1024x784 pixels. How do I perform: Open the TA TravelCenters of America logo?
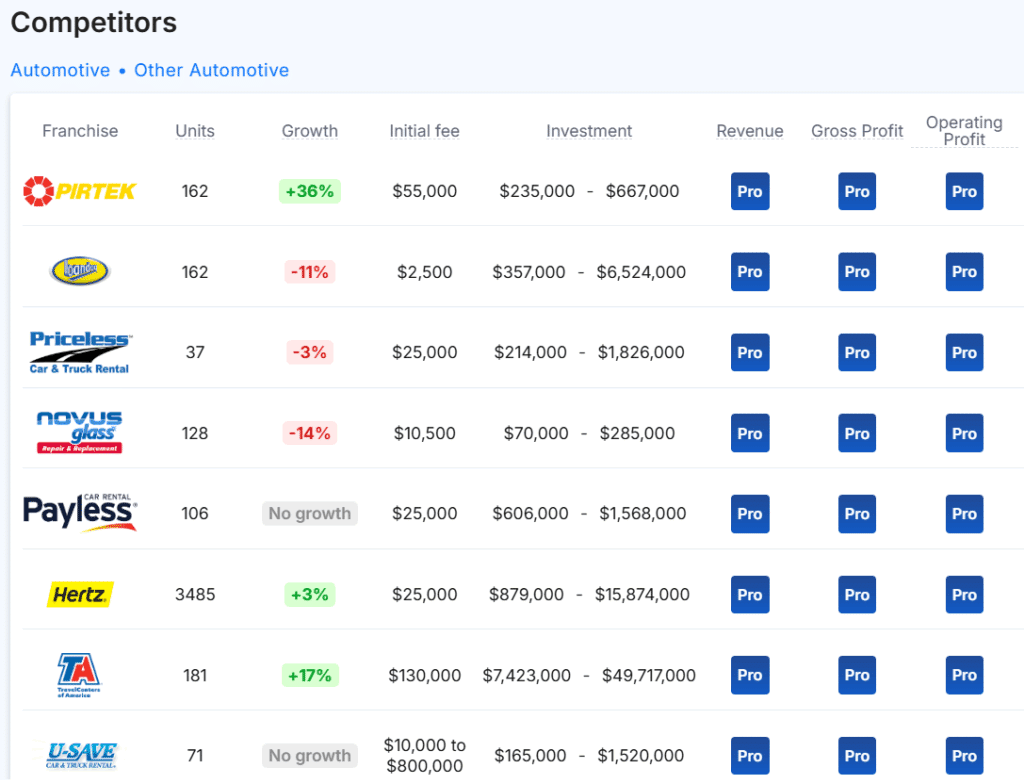coord(80,675)
